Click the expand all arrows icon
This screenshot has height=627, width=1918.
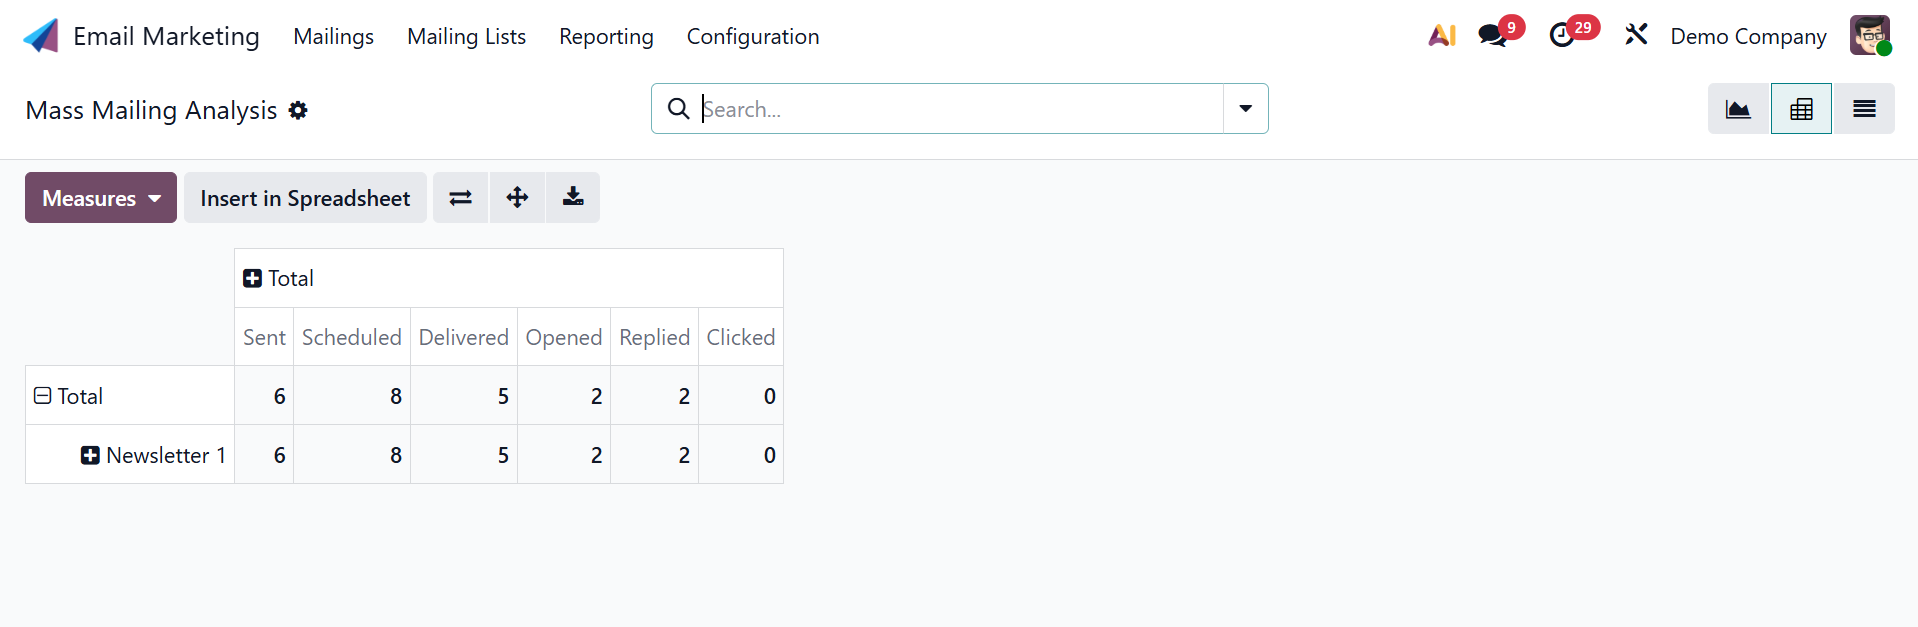[517, 198]
